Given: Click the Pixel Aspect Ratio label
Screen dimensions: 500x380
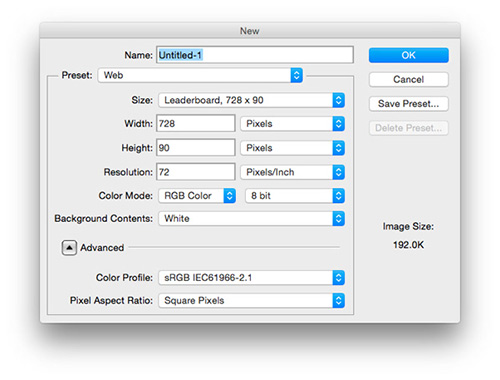Looking at the screenshot, I should click(x=111, y=301).
